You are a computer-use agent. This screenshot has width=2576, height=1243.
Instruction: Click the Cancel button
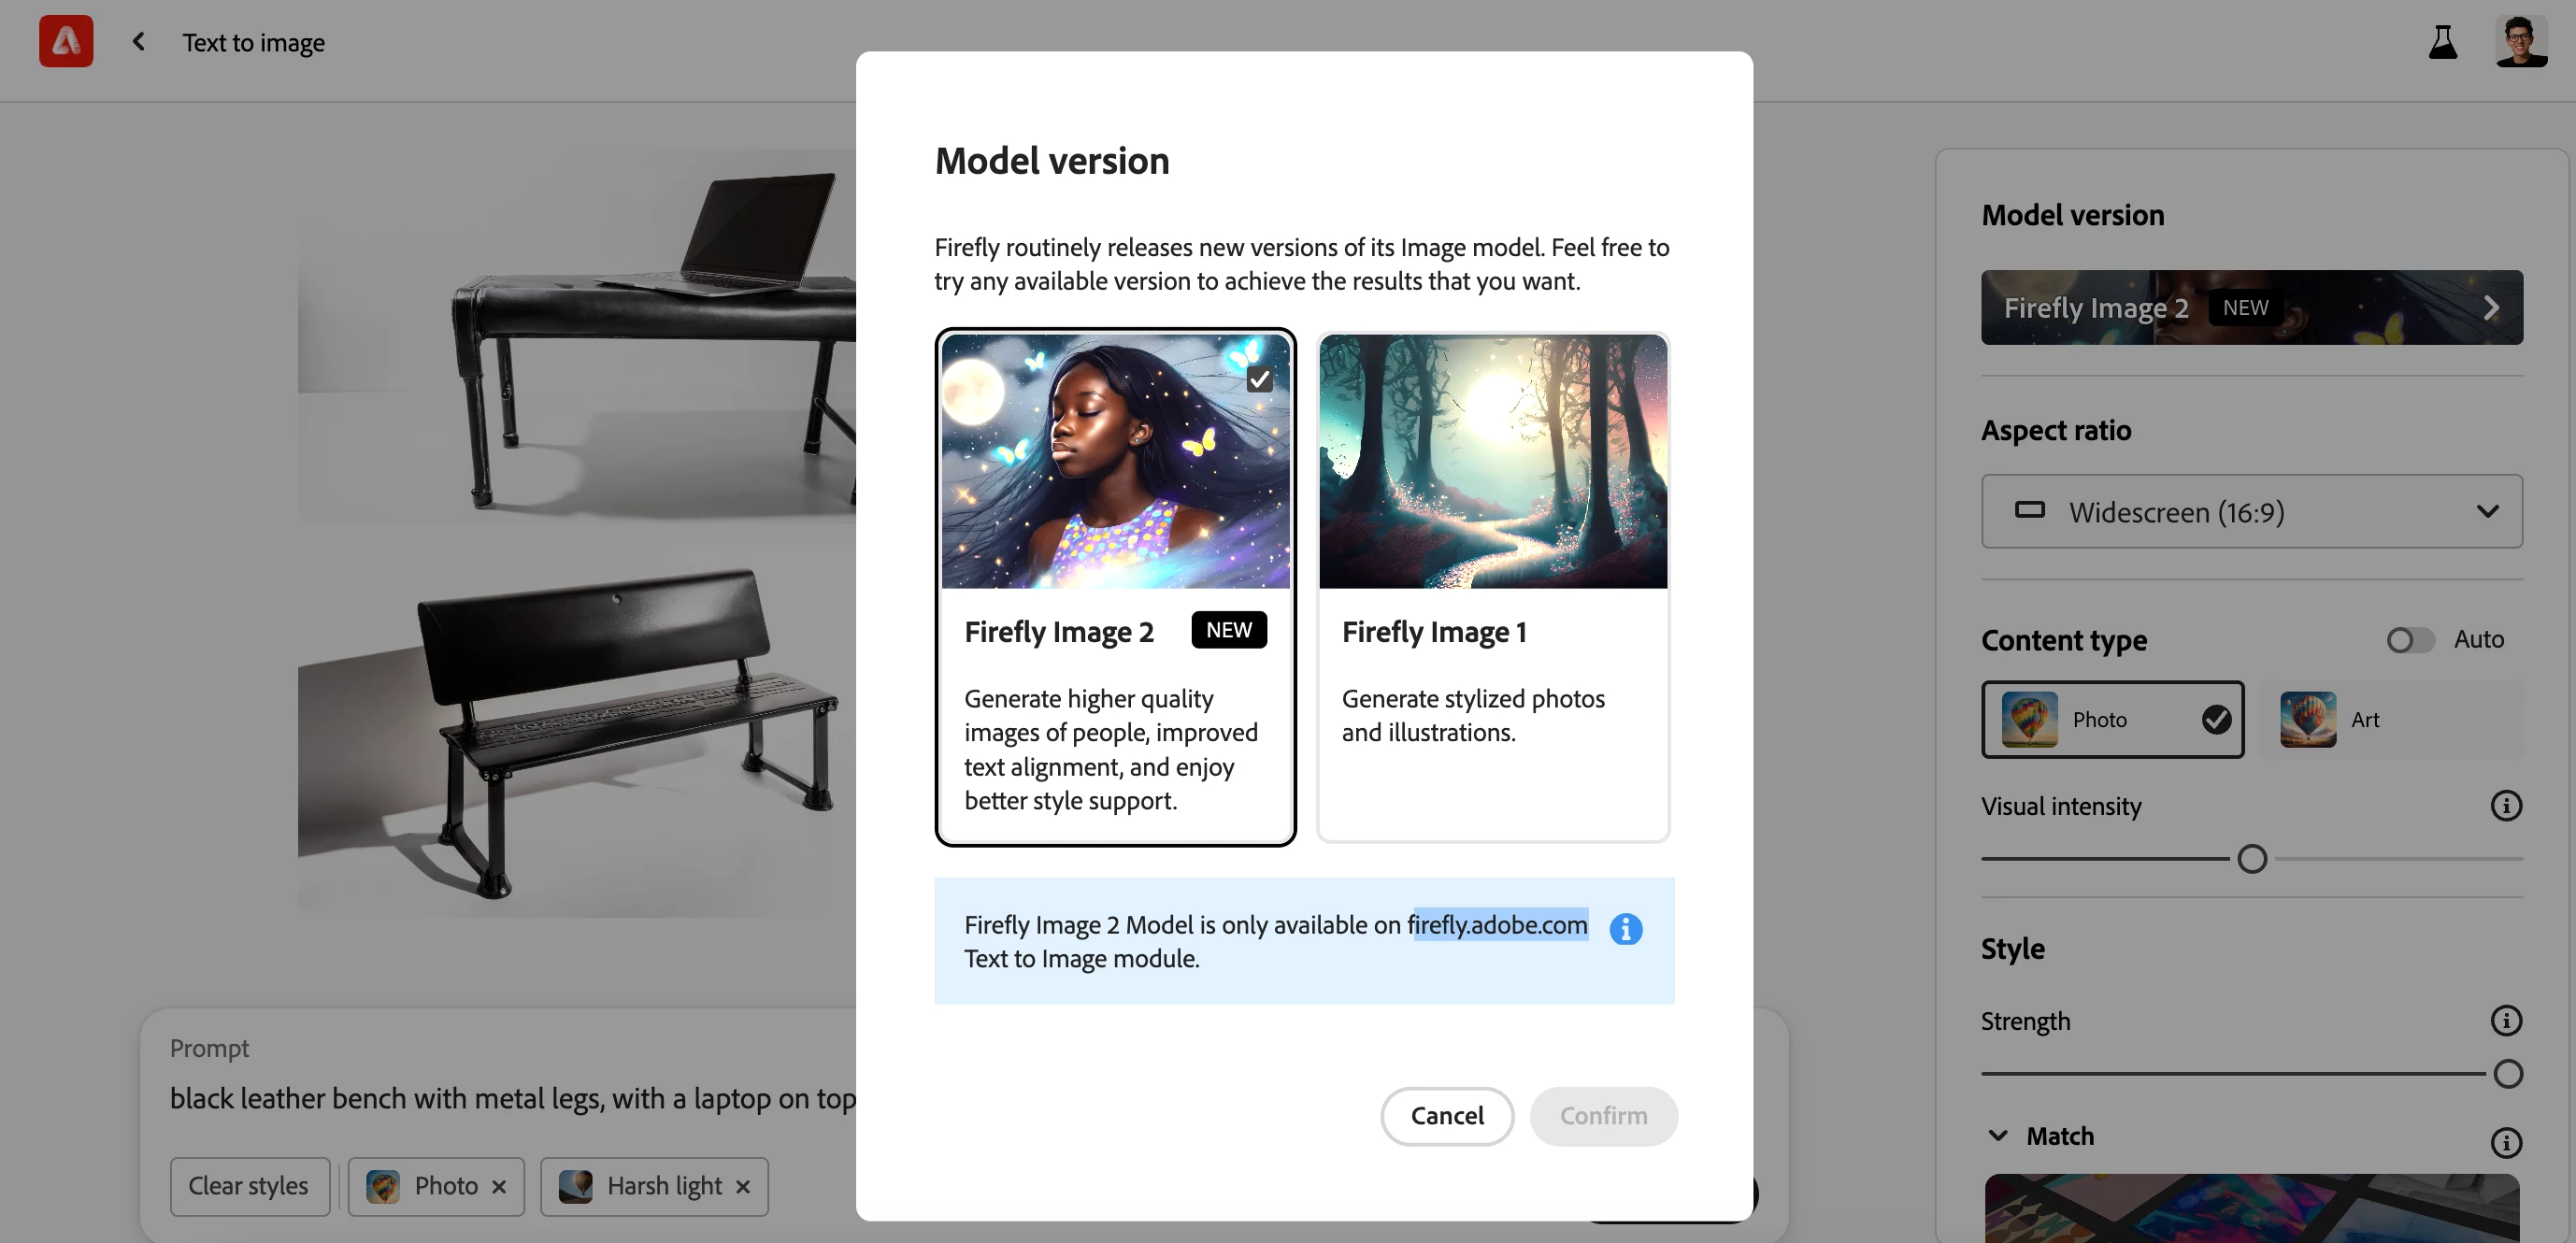pyautogui.click(x=1446, y=1116)
